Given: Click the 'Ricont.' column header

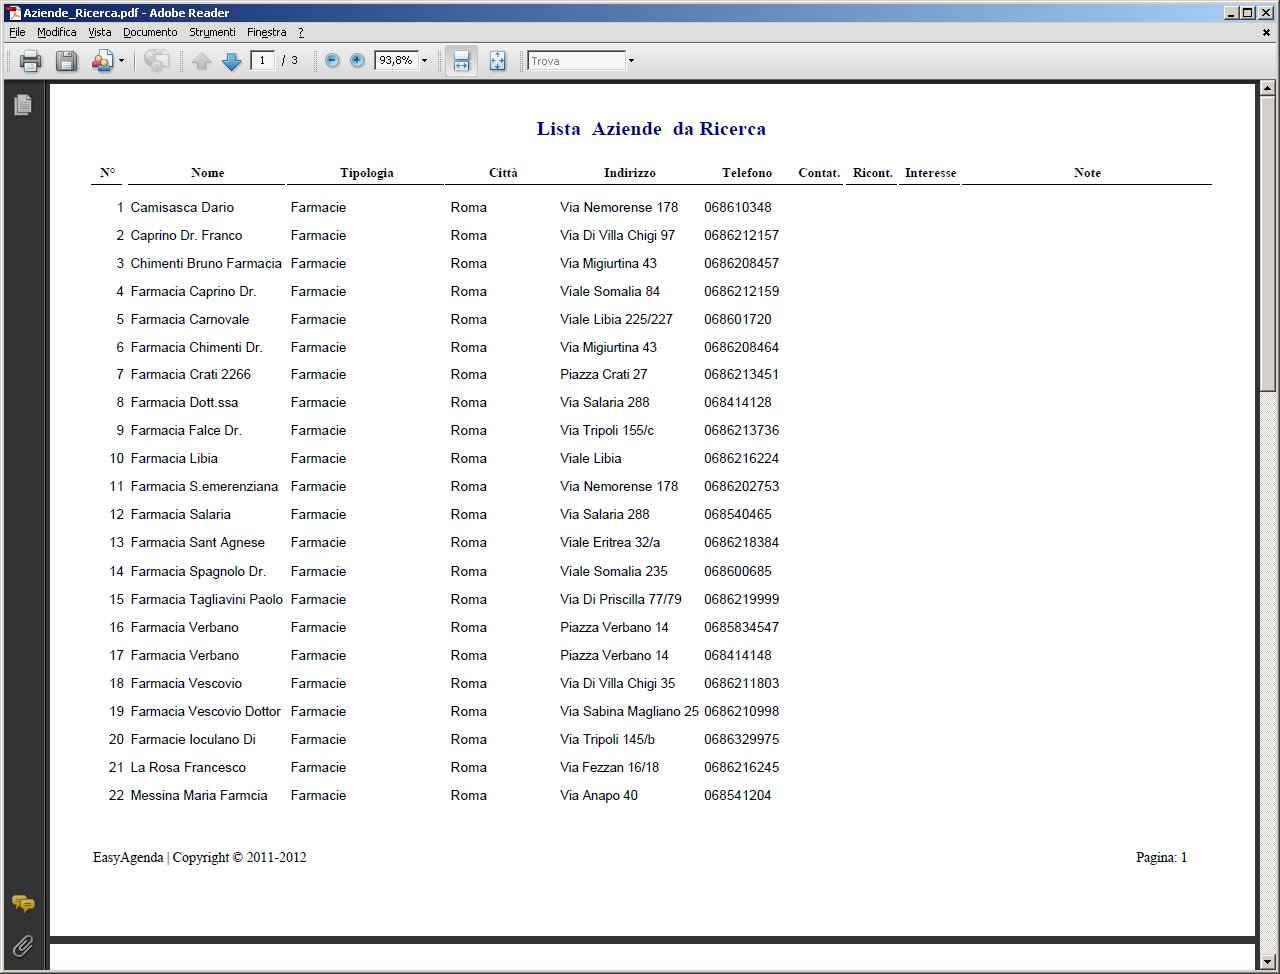Looking at the screenshot, I should tap(873, 173).
